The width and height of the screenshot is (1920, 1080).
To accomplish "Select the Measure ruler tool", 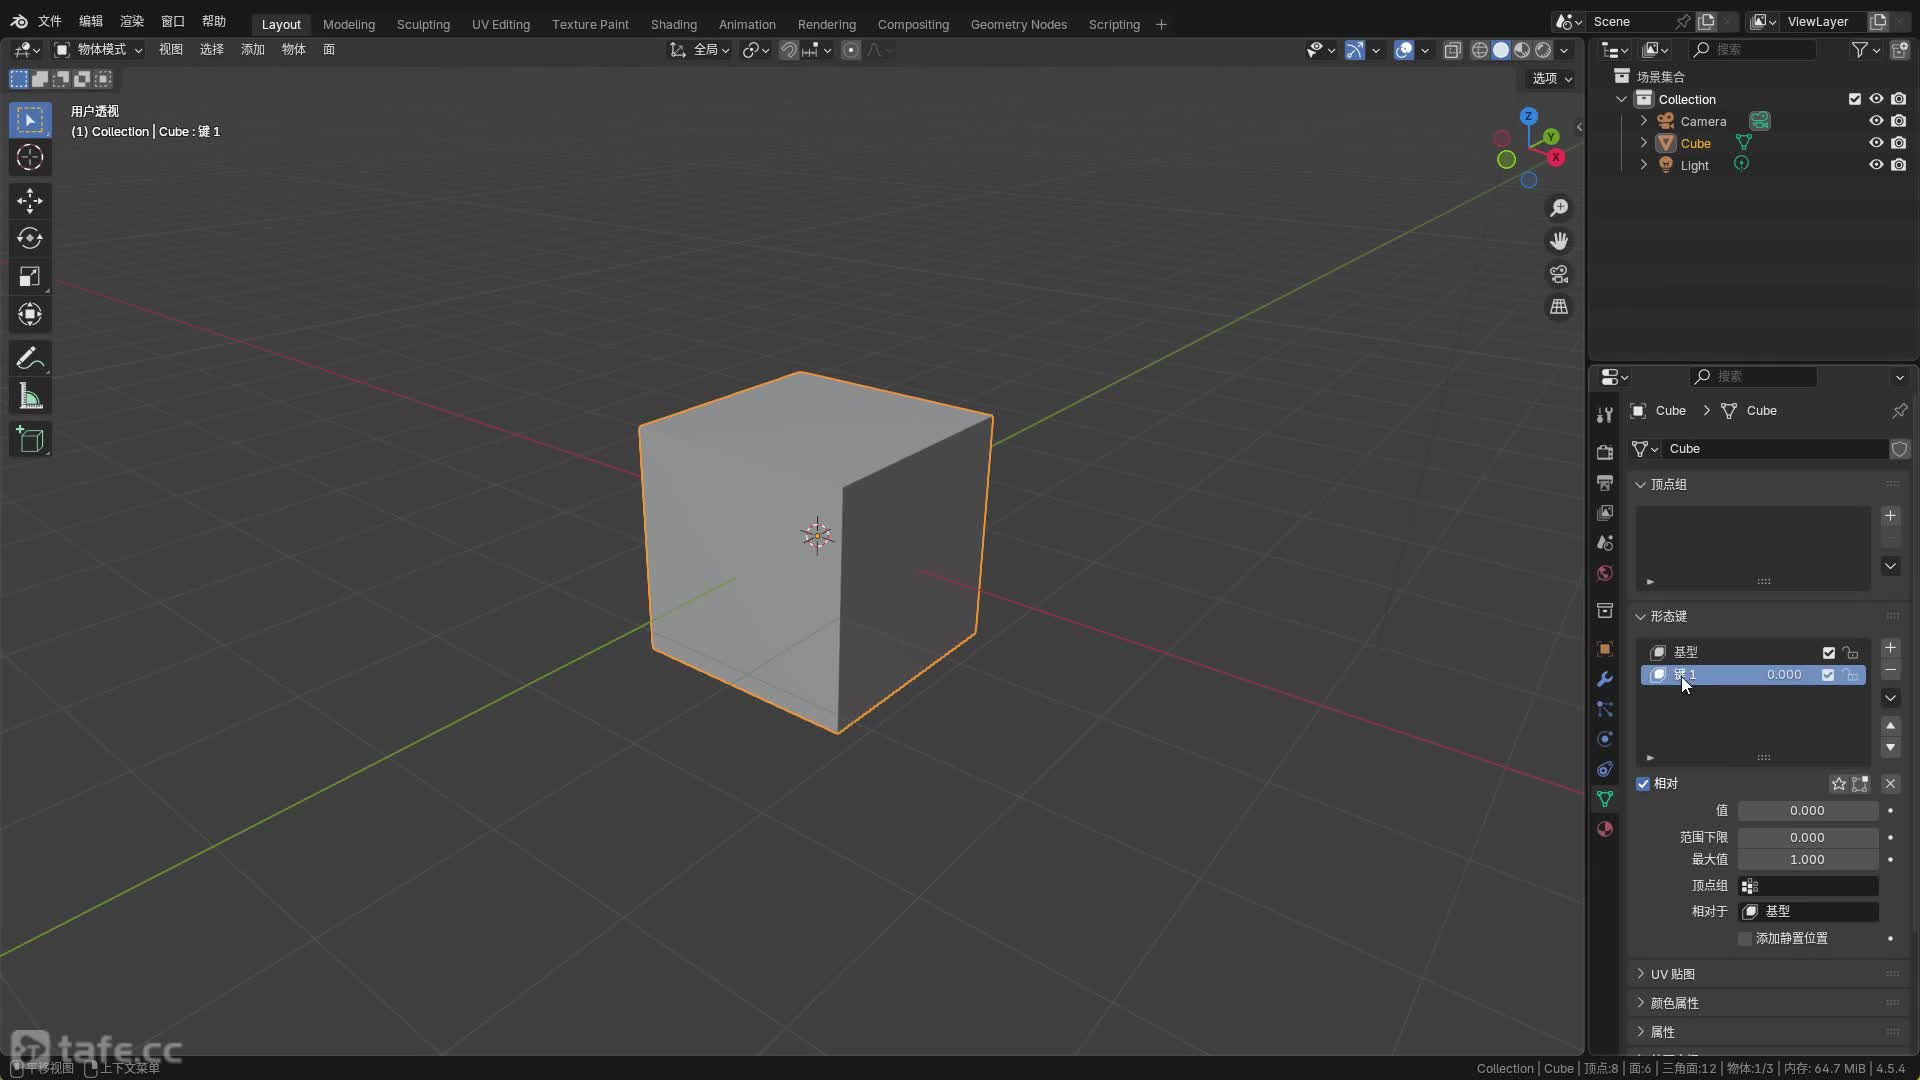I will (29, 398).
